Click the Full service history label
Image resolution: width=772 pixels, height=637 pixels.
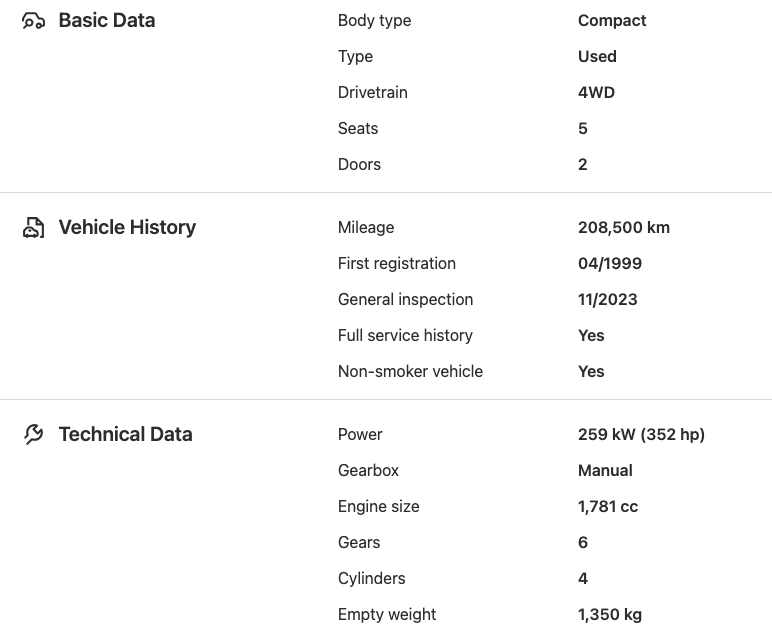[x=405, y=336]
